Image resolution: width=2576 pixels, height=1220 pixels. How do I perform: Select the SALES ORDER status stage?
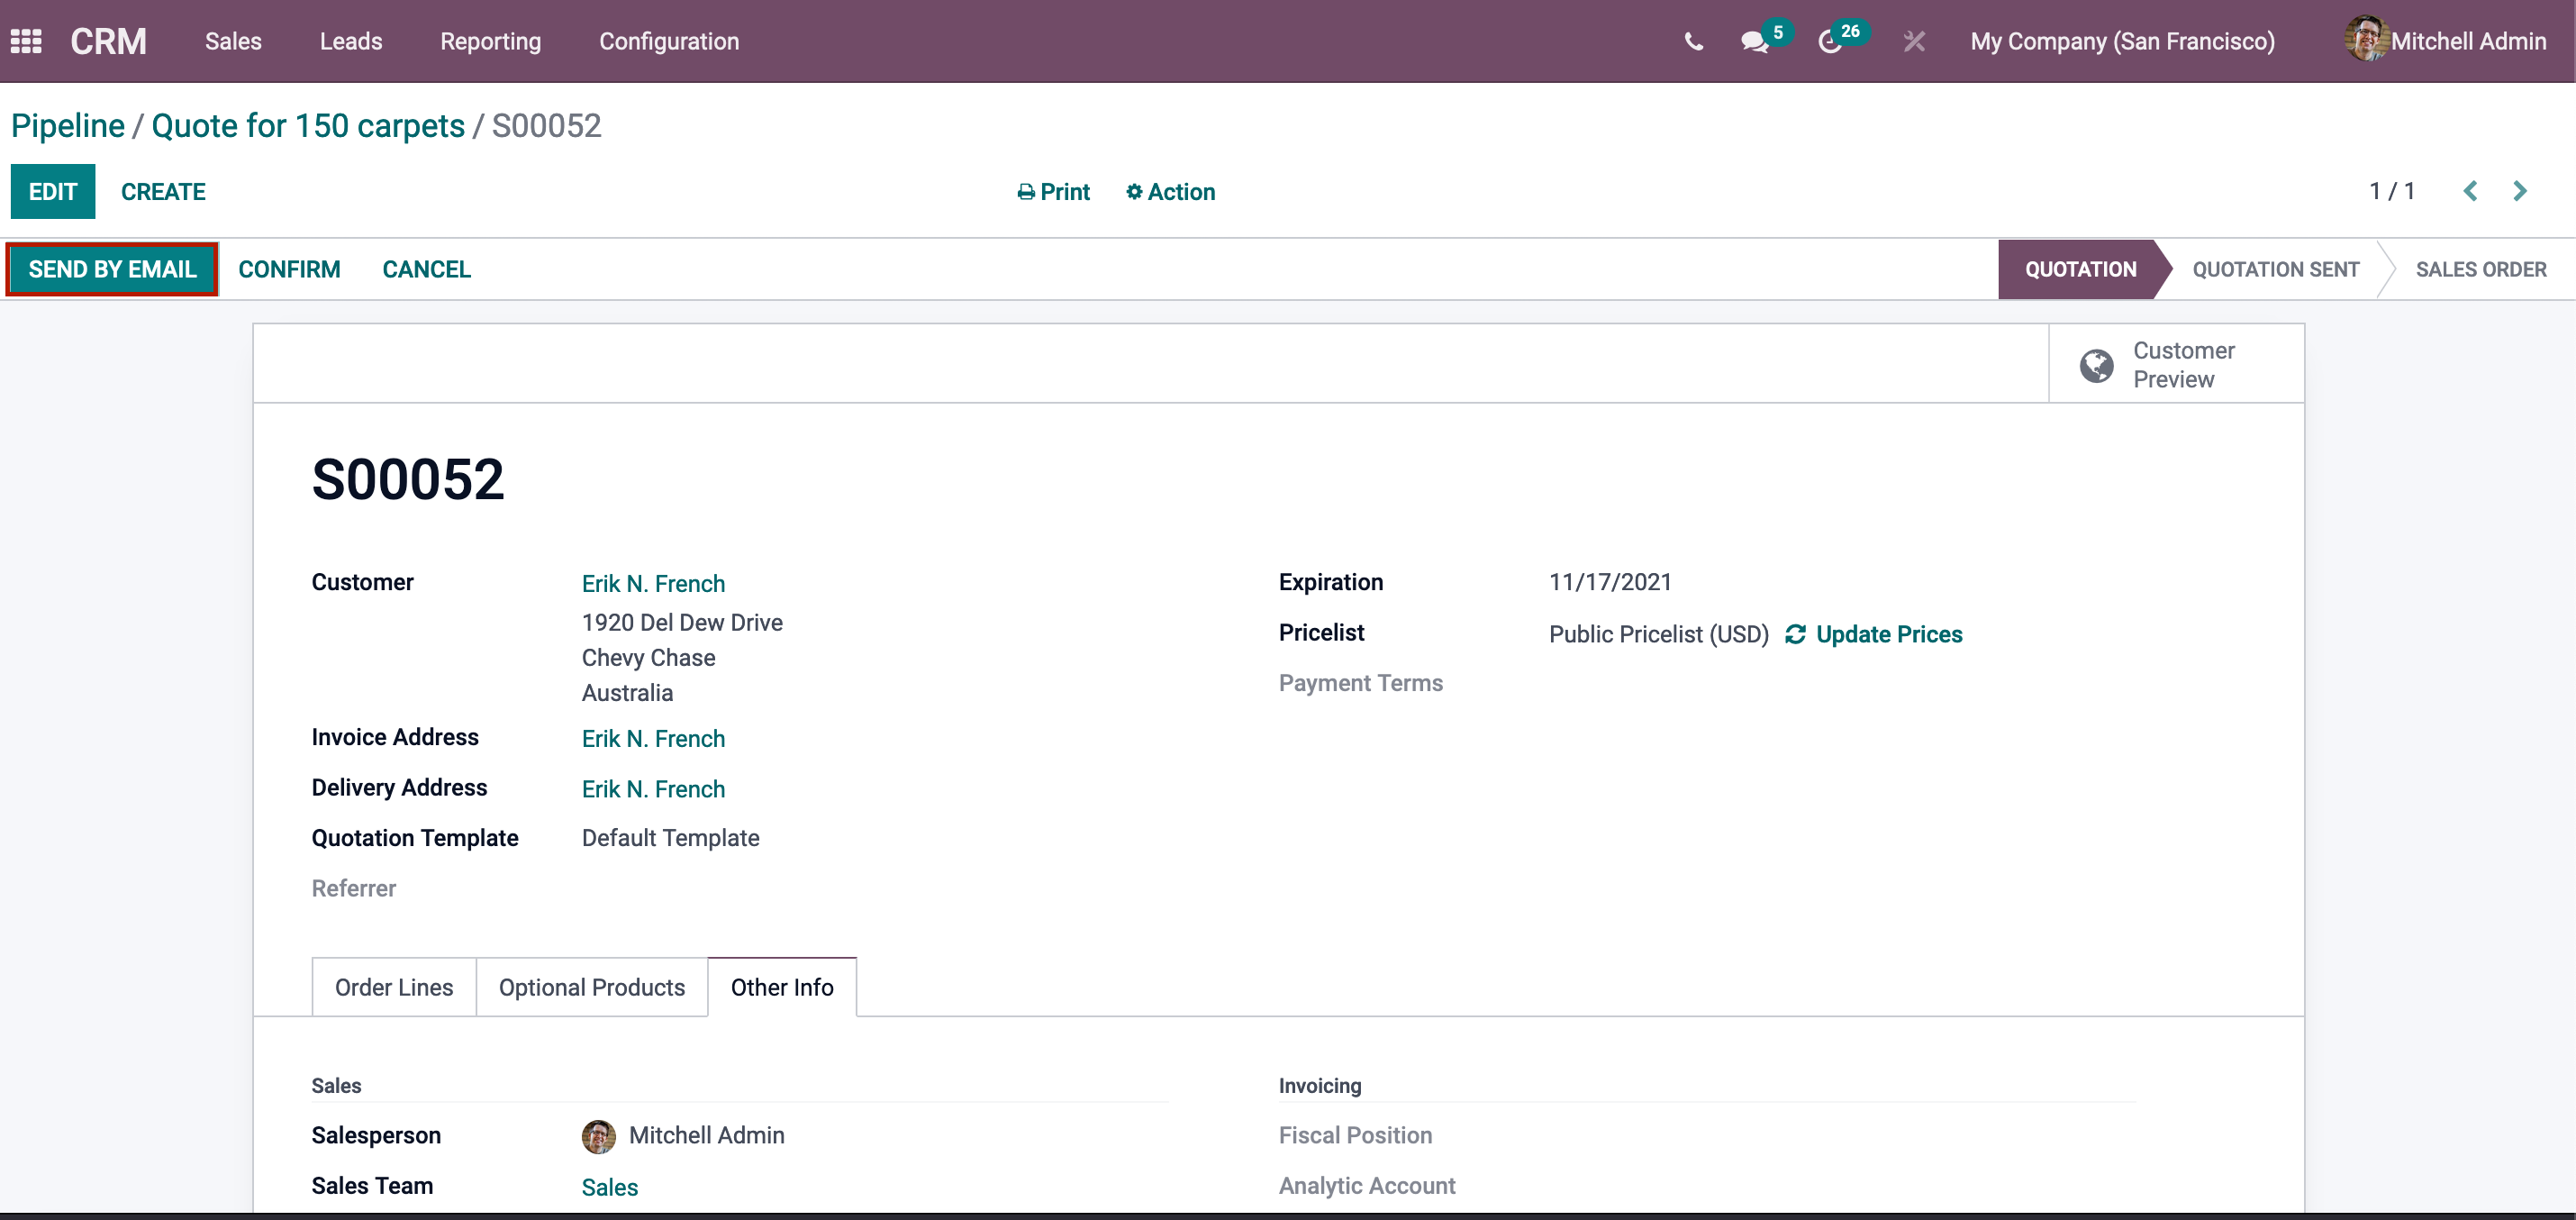pos(2480,269)
